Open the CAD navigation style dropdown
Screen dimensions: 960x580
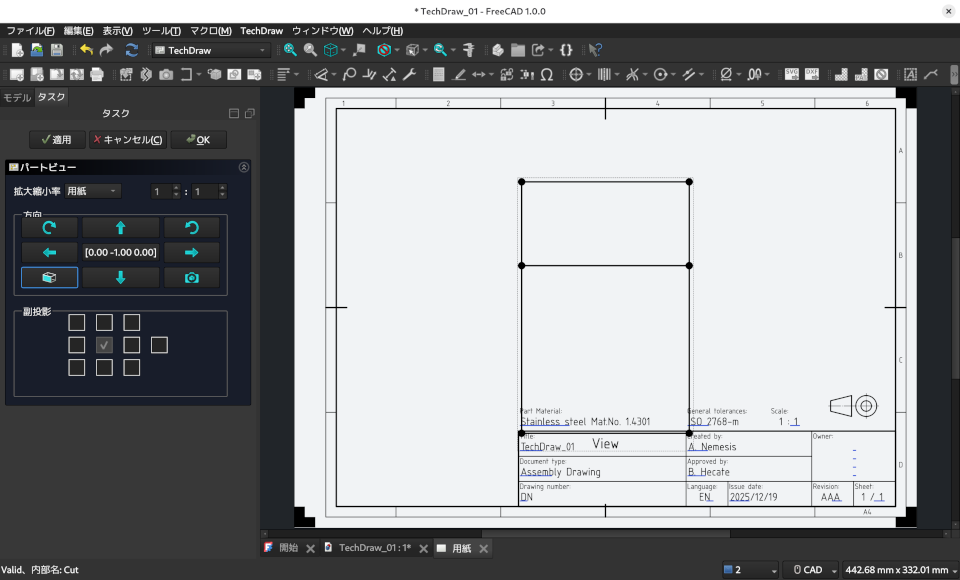pyautogui.click(x=812, y=569)
